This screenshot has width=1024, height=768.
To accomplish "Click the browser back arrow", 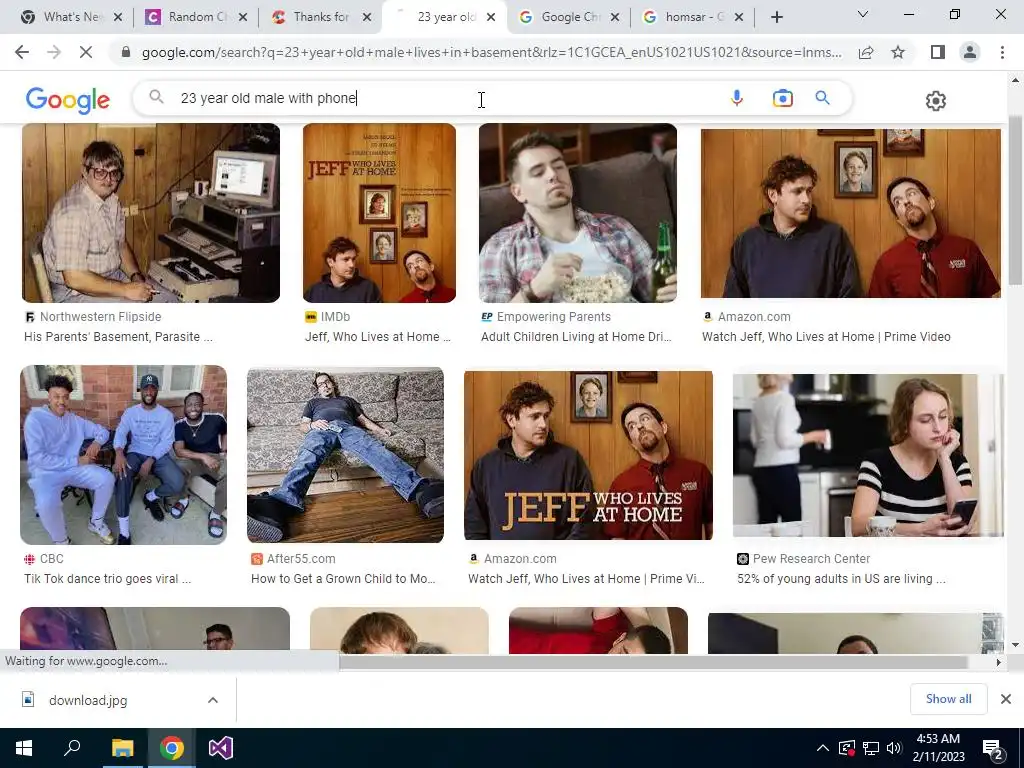I will coord(22,52).
